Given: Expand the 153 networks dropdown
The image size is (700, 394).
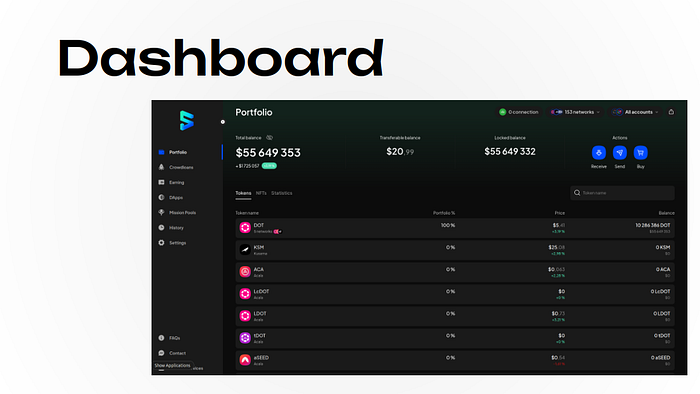Looking at the screenshot, I should click(575, 112).
